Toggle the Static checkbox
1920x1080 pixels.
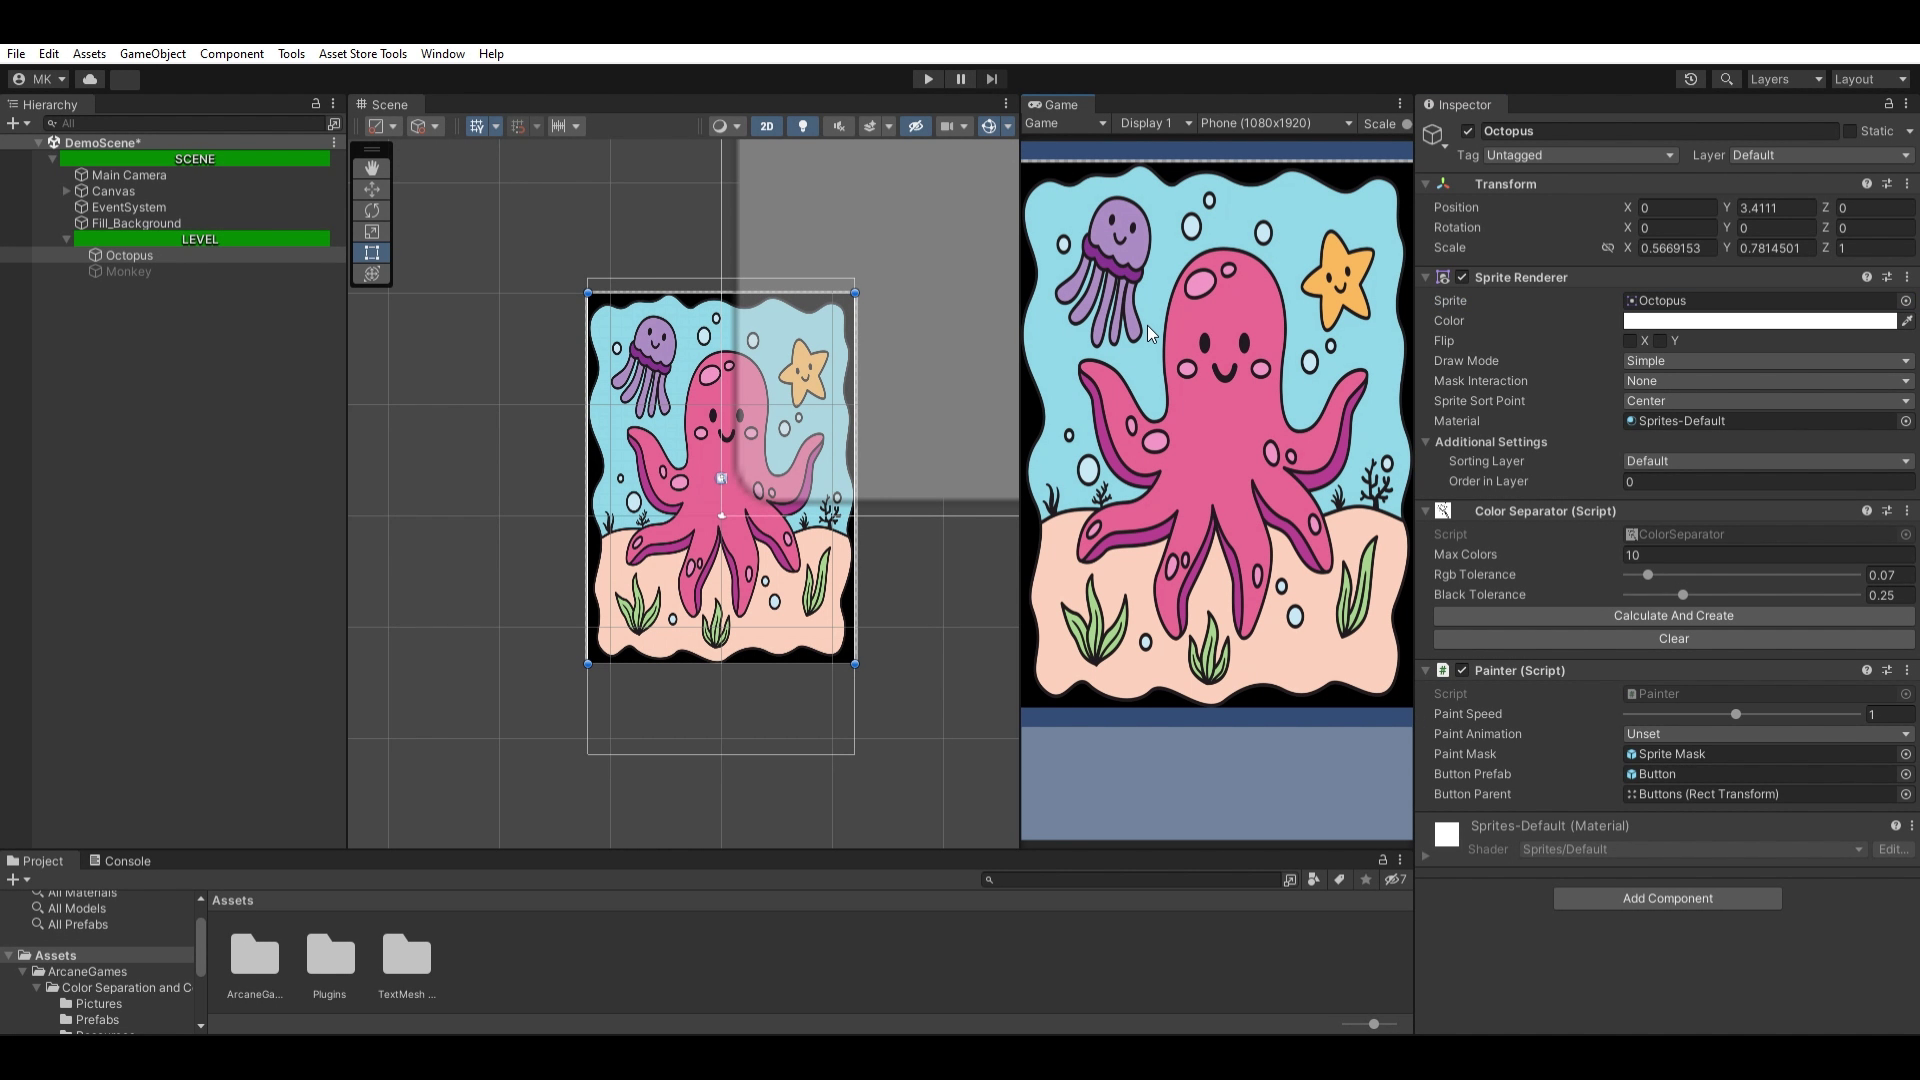pos(1850,131)
